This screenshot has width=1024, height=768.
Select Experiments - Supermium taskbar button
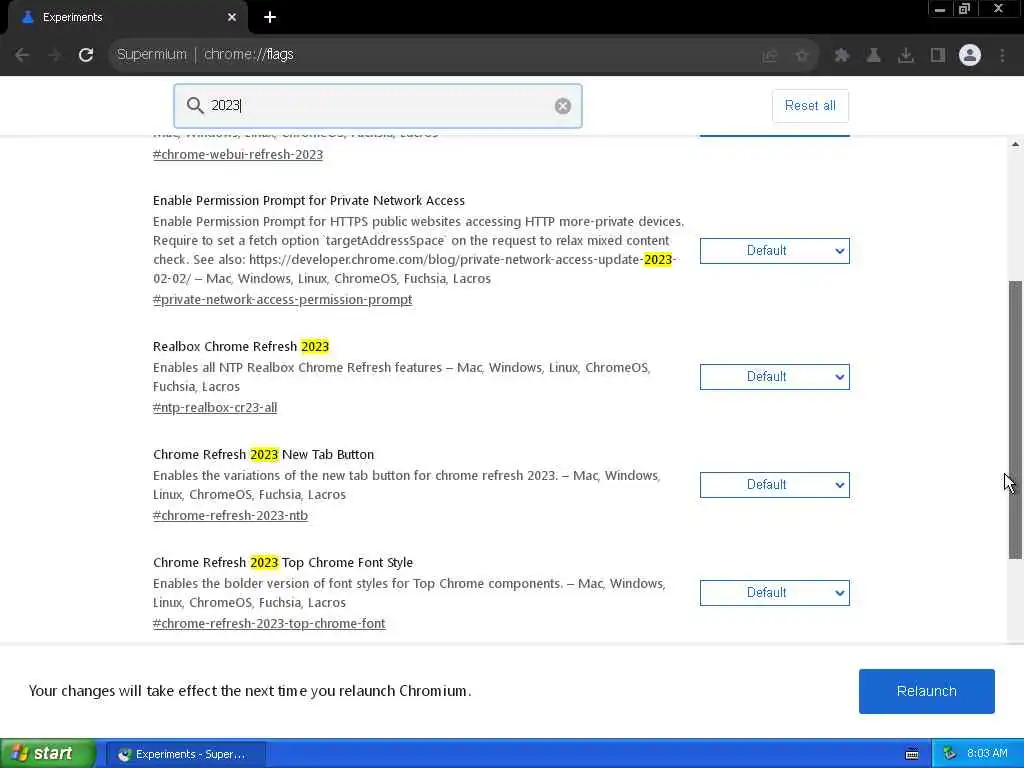click(x=186, y=754)
